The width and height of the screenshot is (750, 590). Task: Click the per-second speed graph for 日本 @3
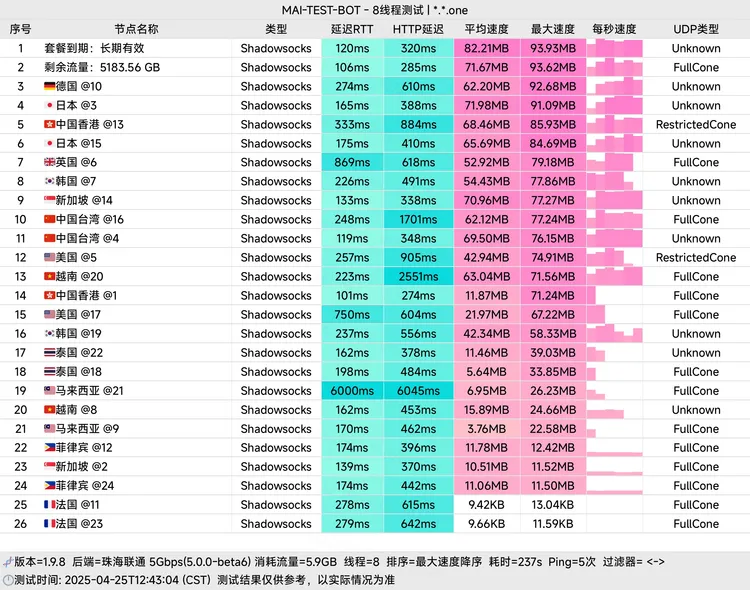[614, 105]
